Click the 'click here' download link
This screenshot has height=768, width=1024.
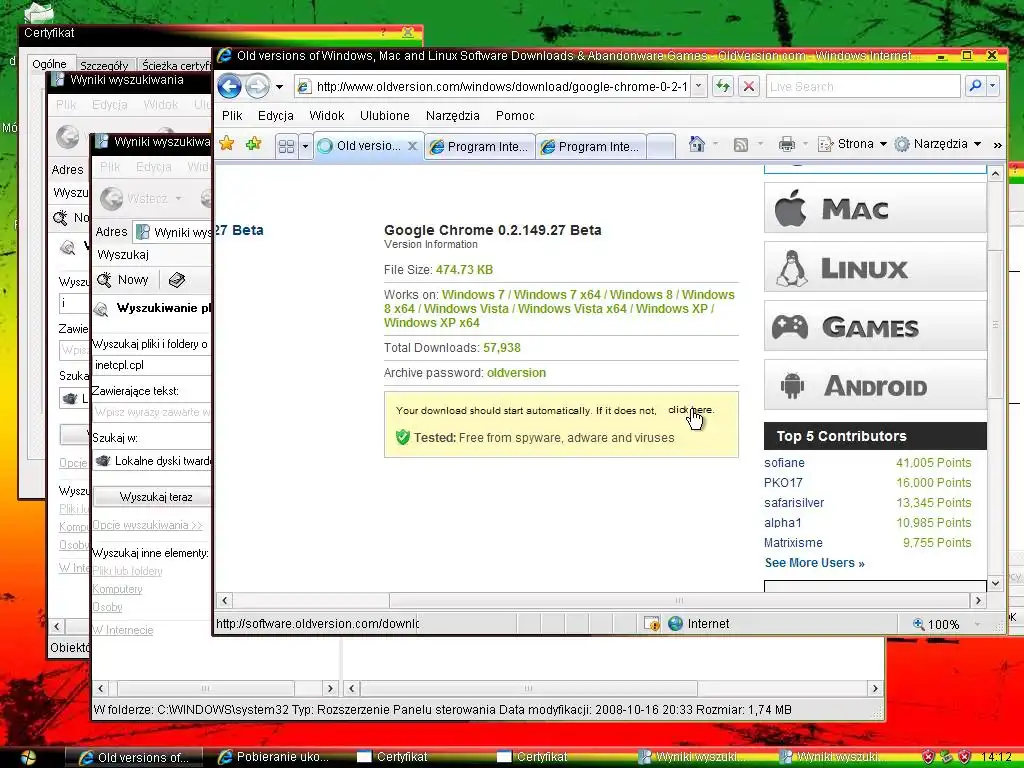pos(690,410)
